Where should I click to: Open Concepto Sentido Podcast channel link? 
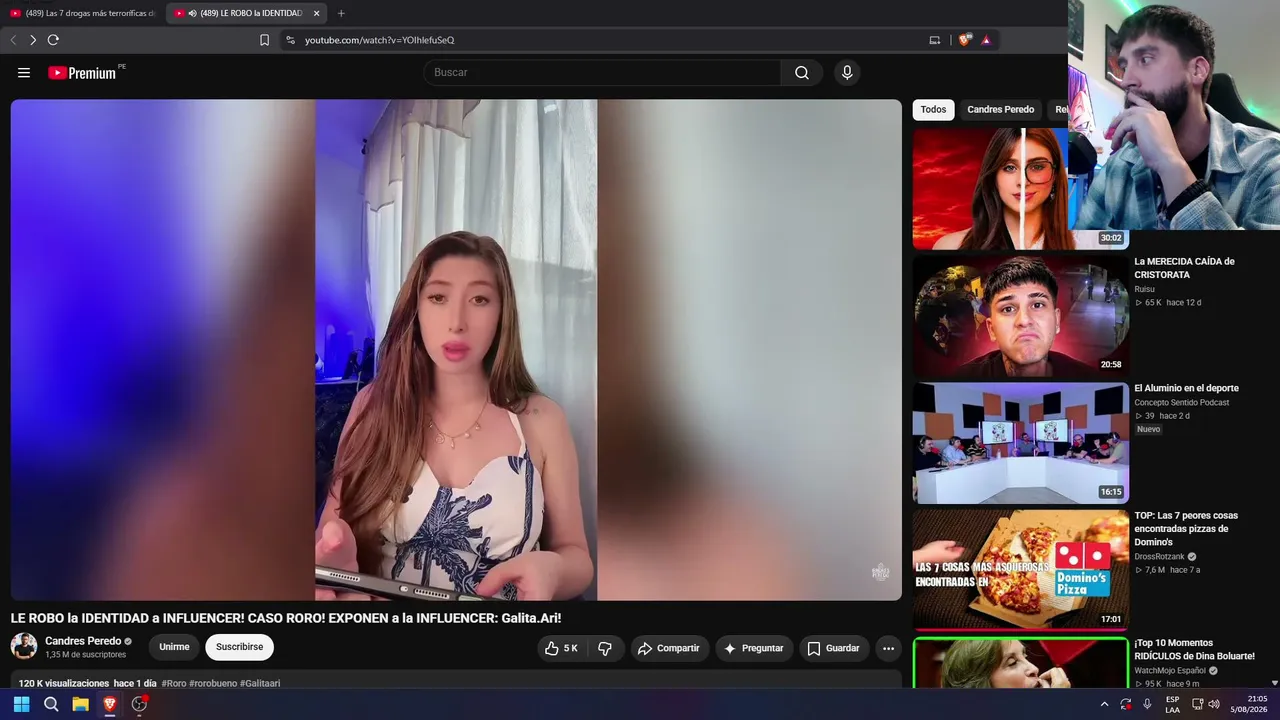click(1182, 403)
